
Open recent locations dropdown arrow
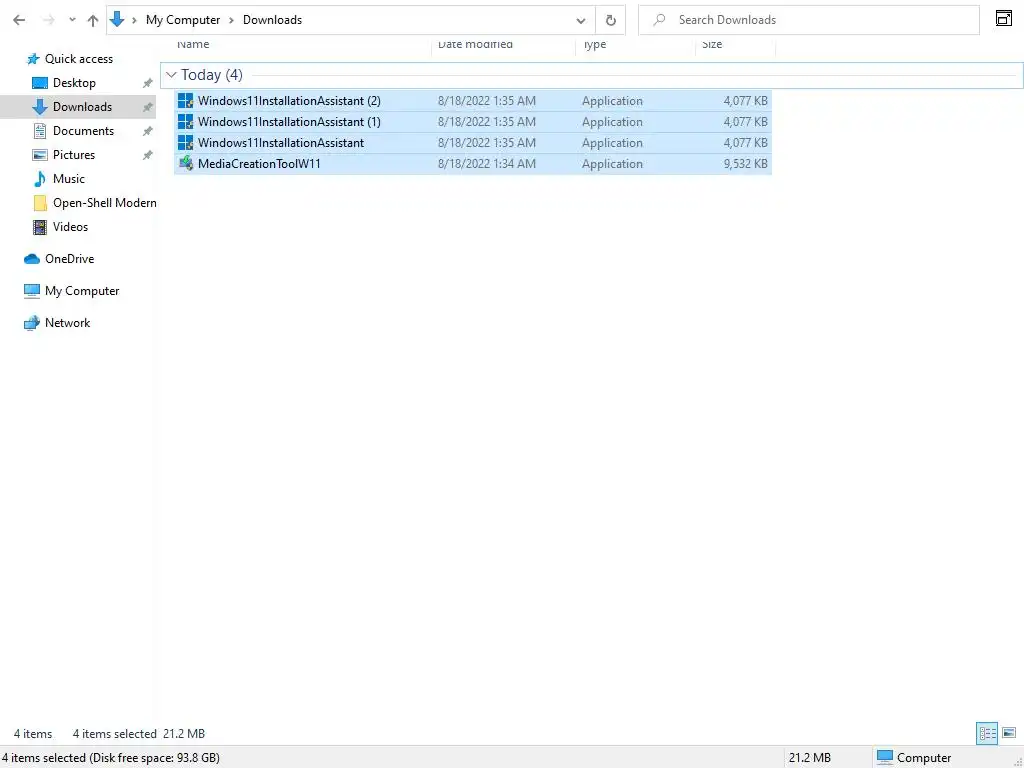72,20
